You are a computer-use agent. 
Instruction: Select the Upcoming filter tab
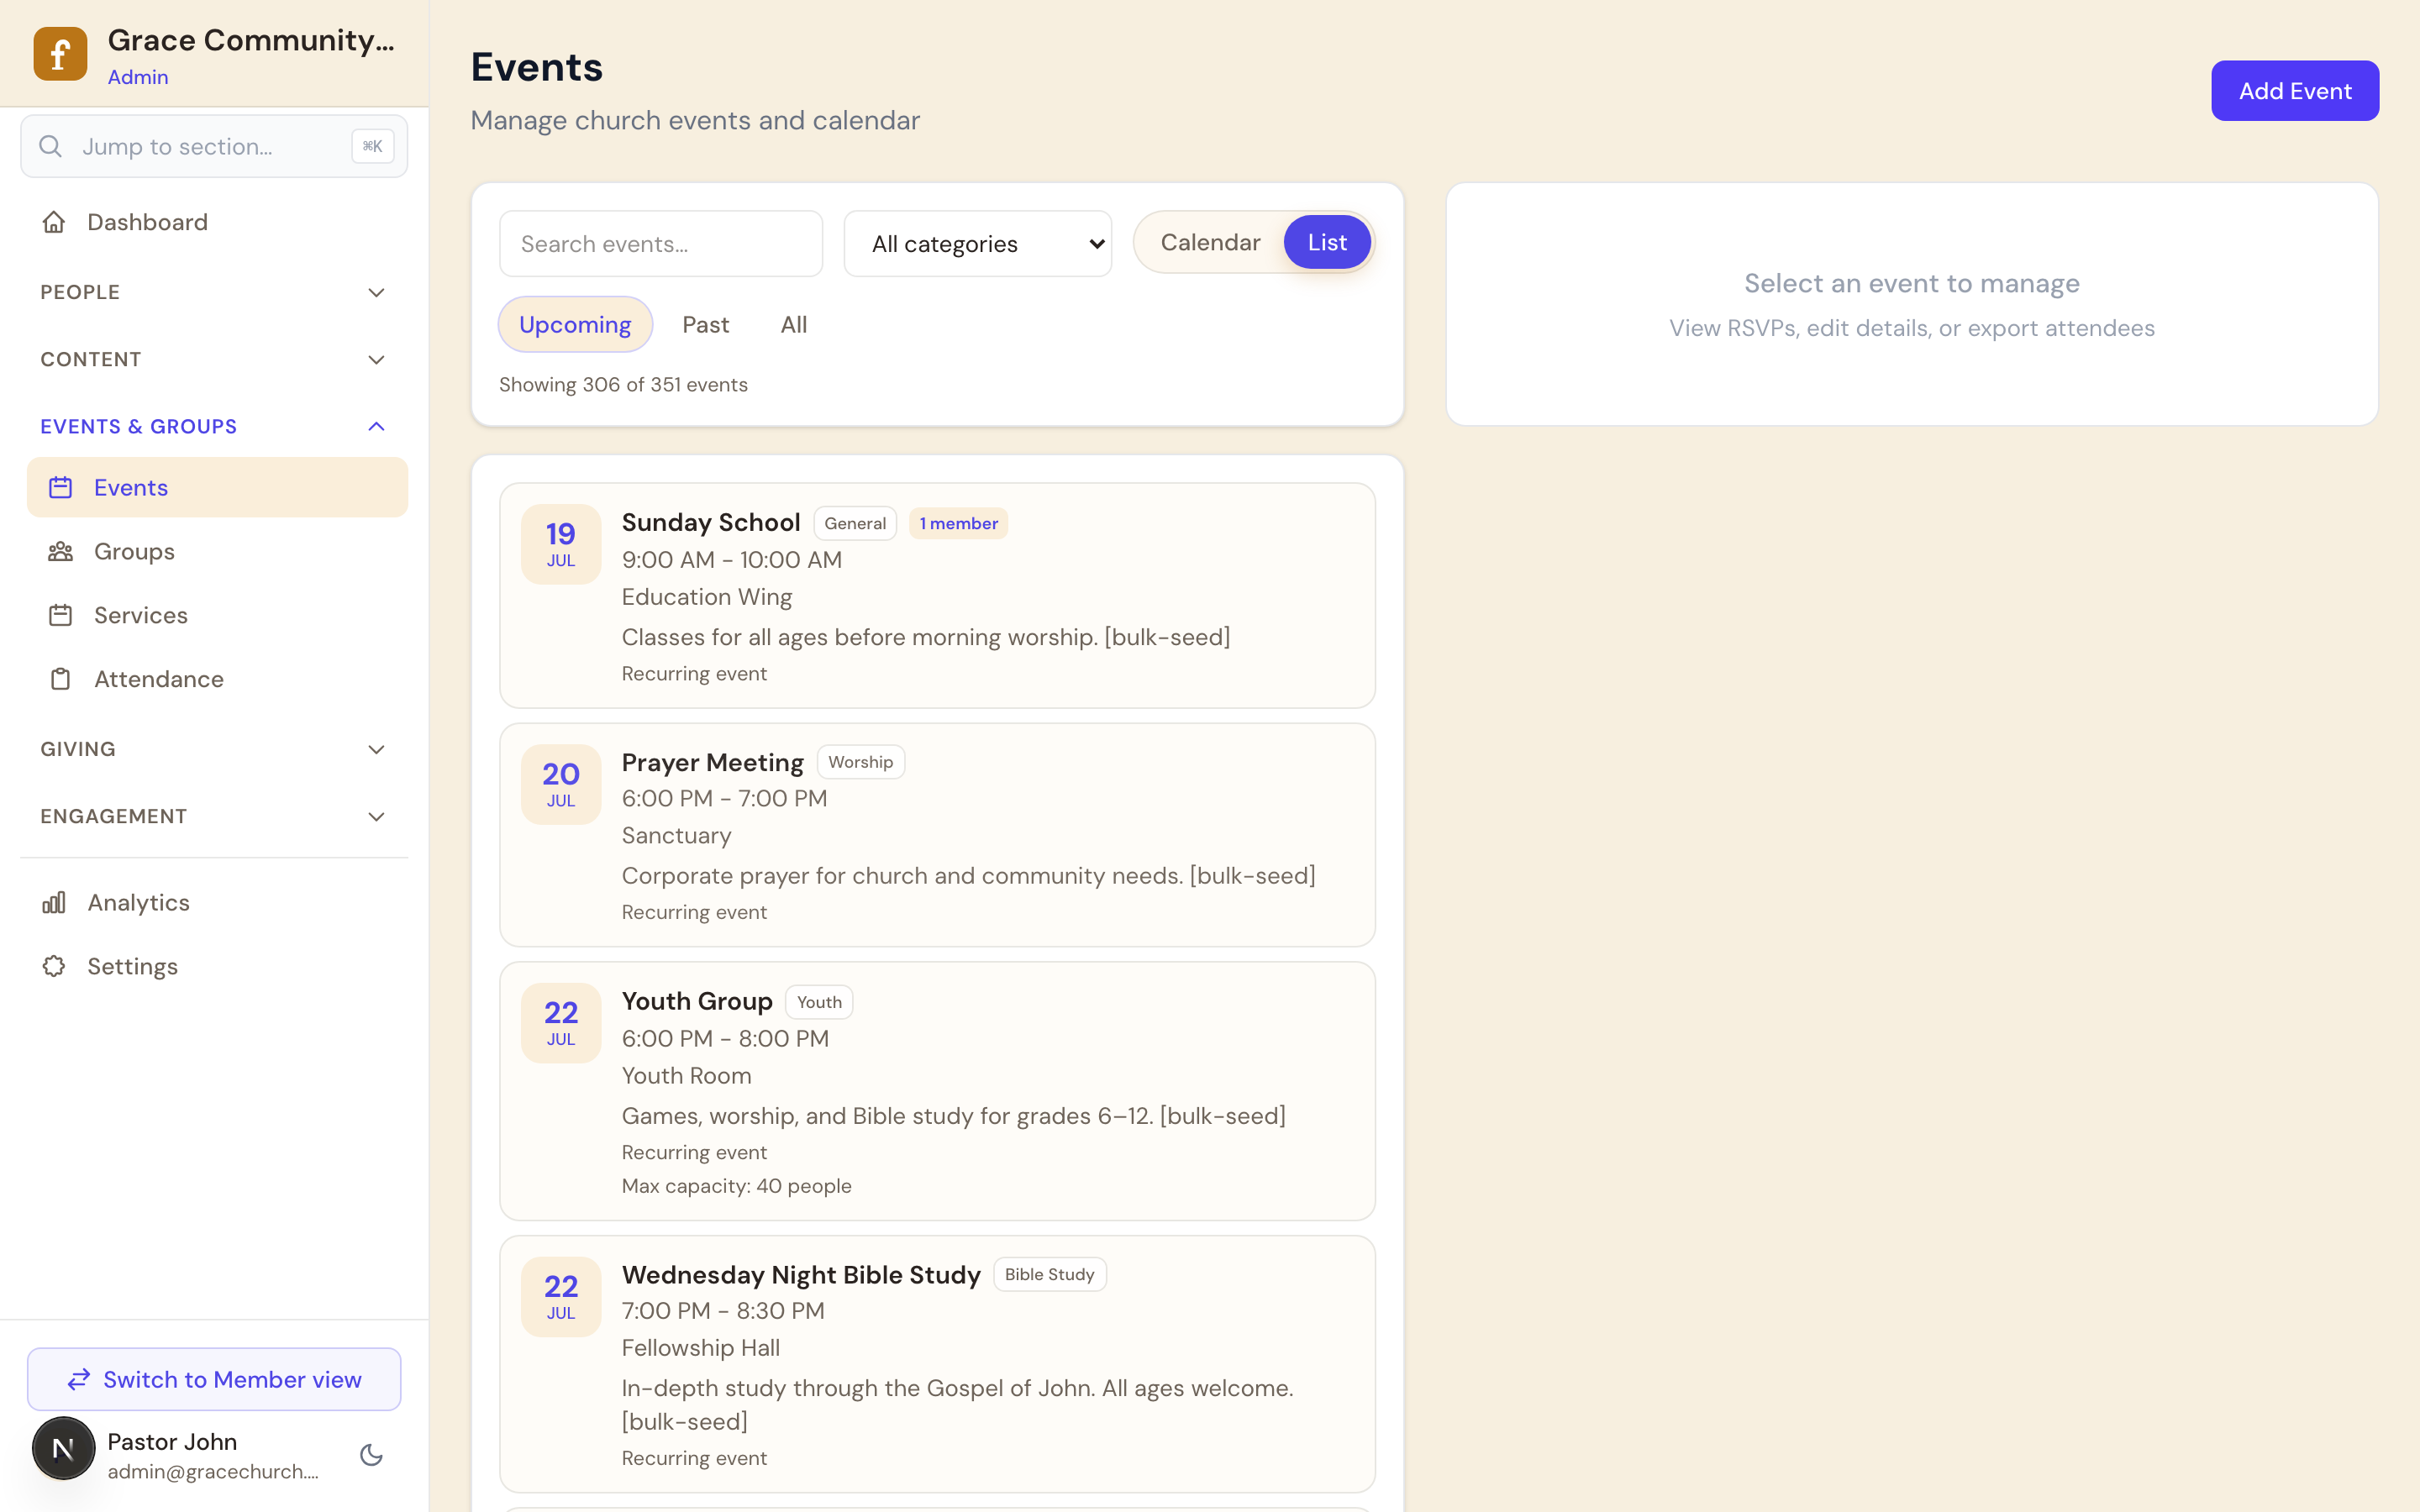click(575, 325)
